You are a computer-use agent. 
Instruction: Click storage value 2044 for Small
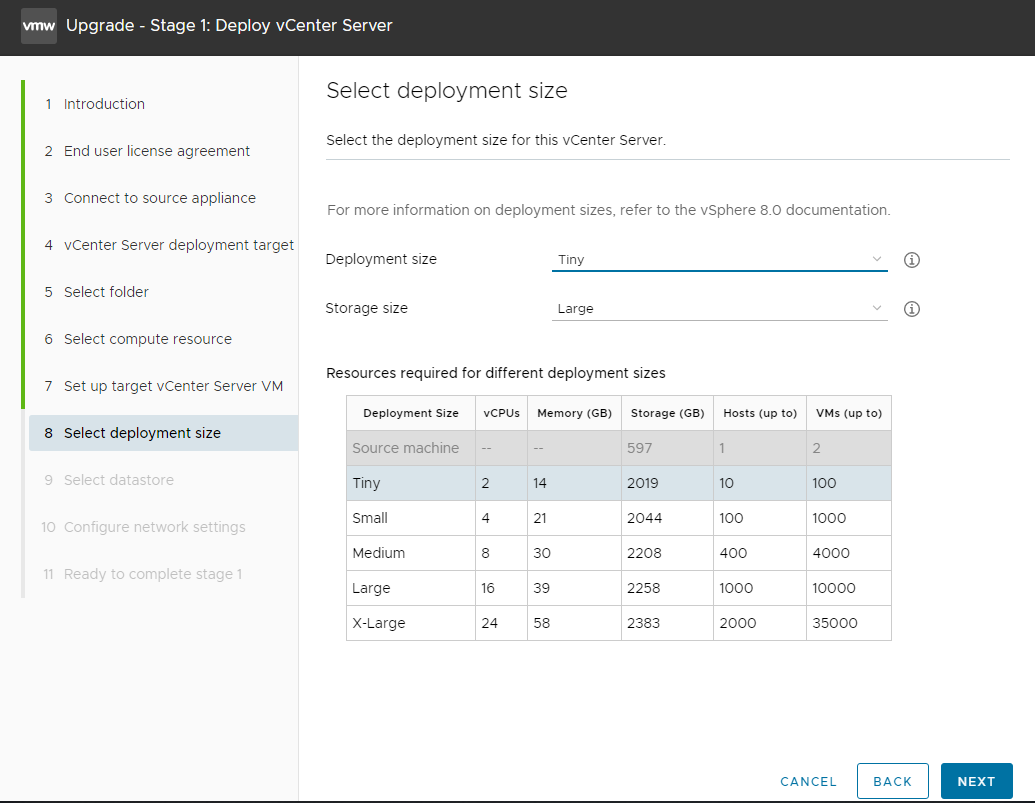[x=644, y=518]
